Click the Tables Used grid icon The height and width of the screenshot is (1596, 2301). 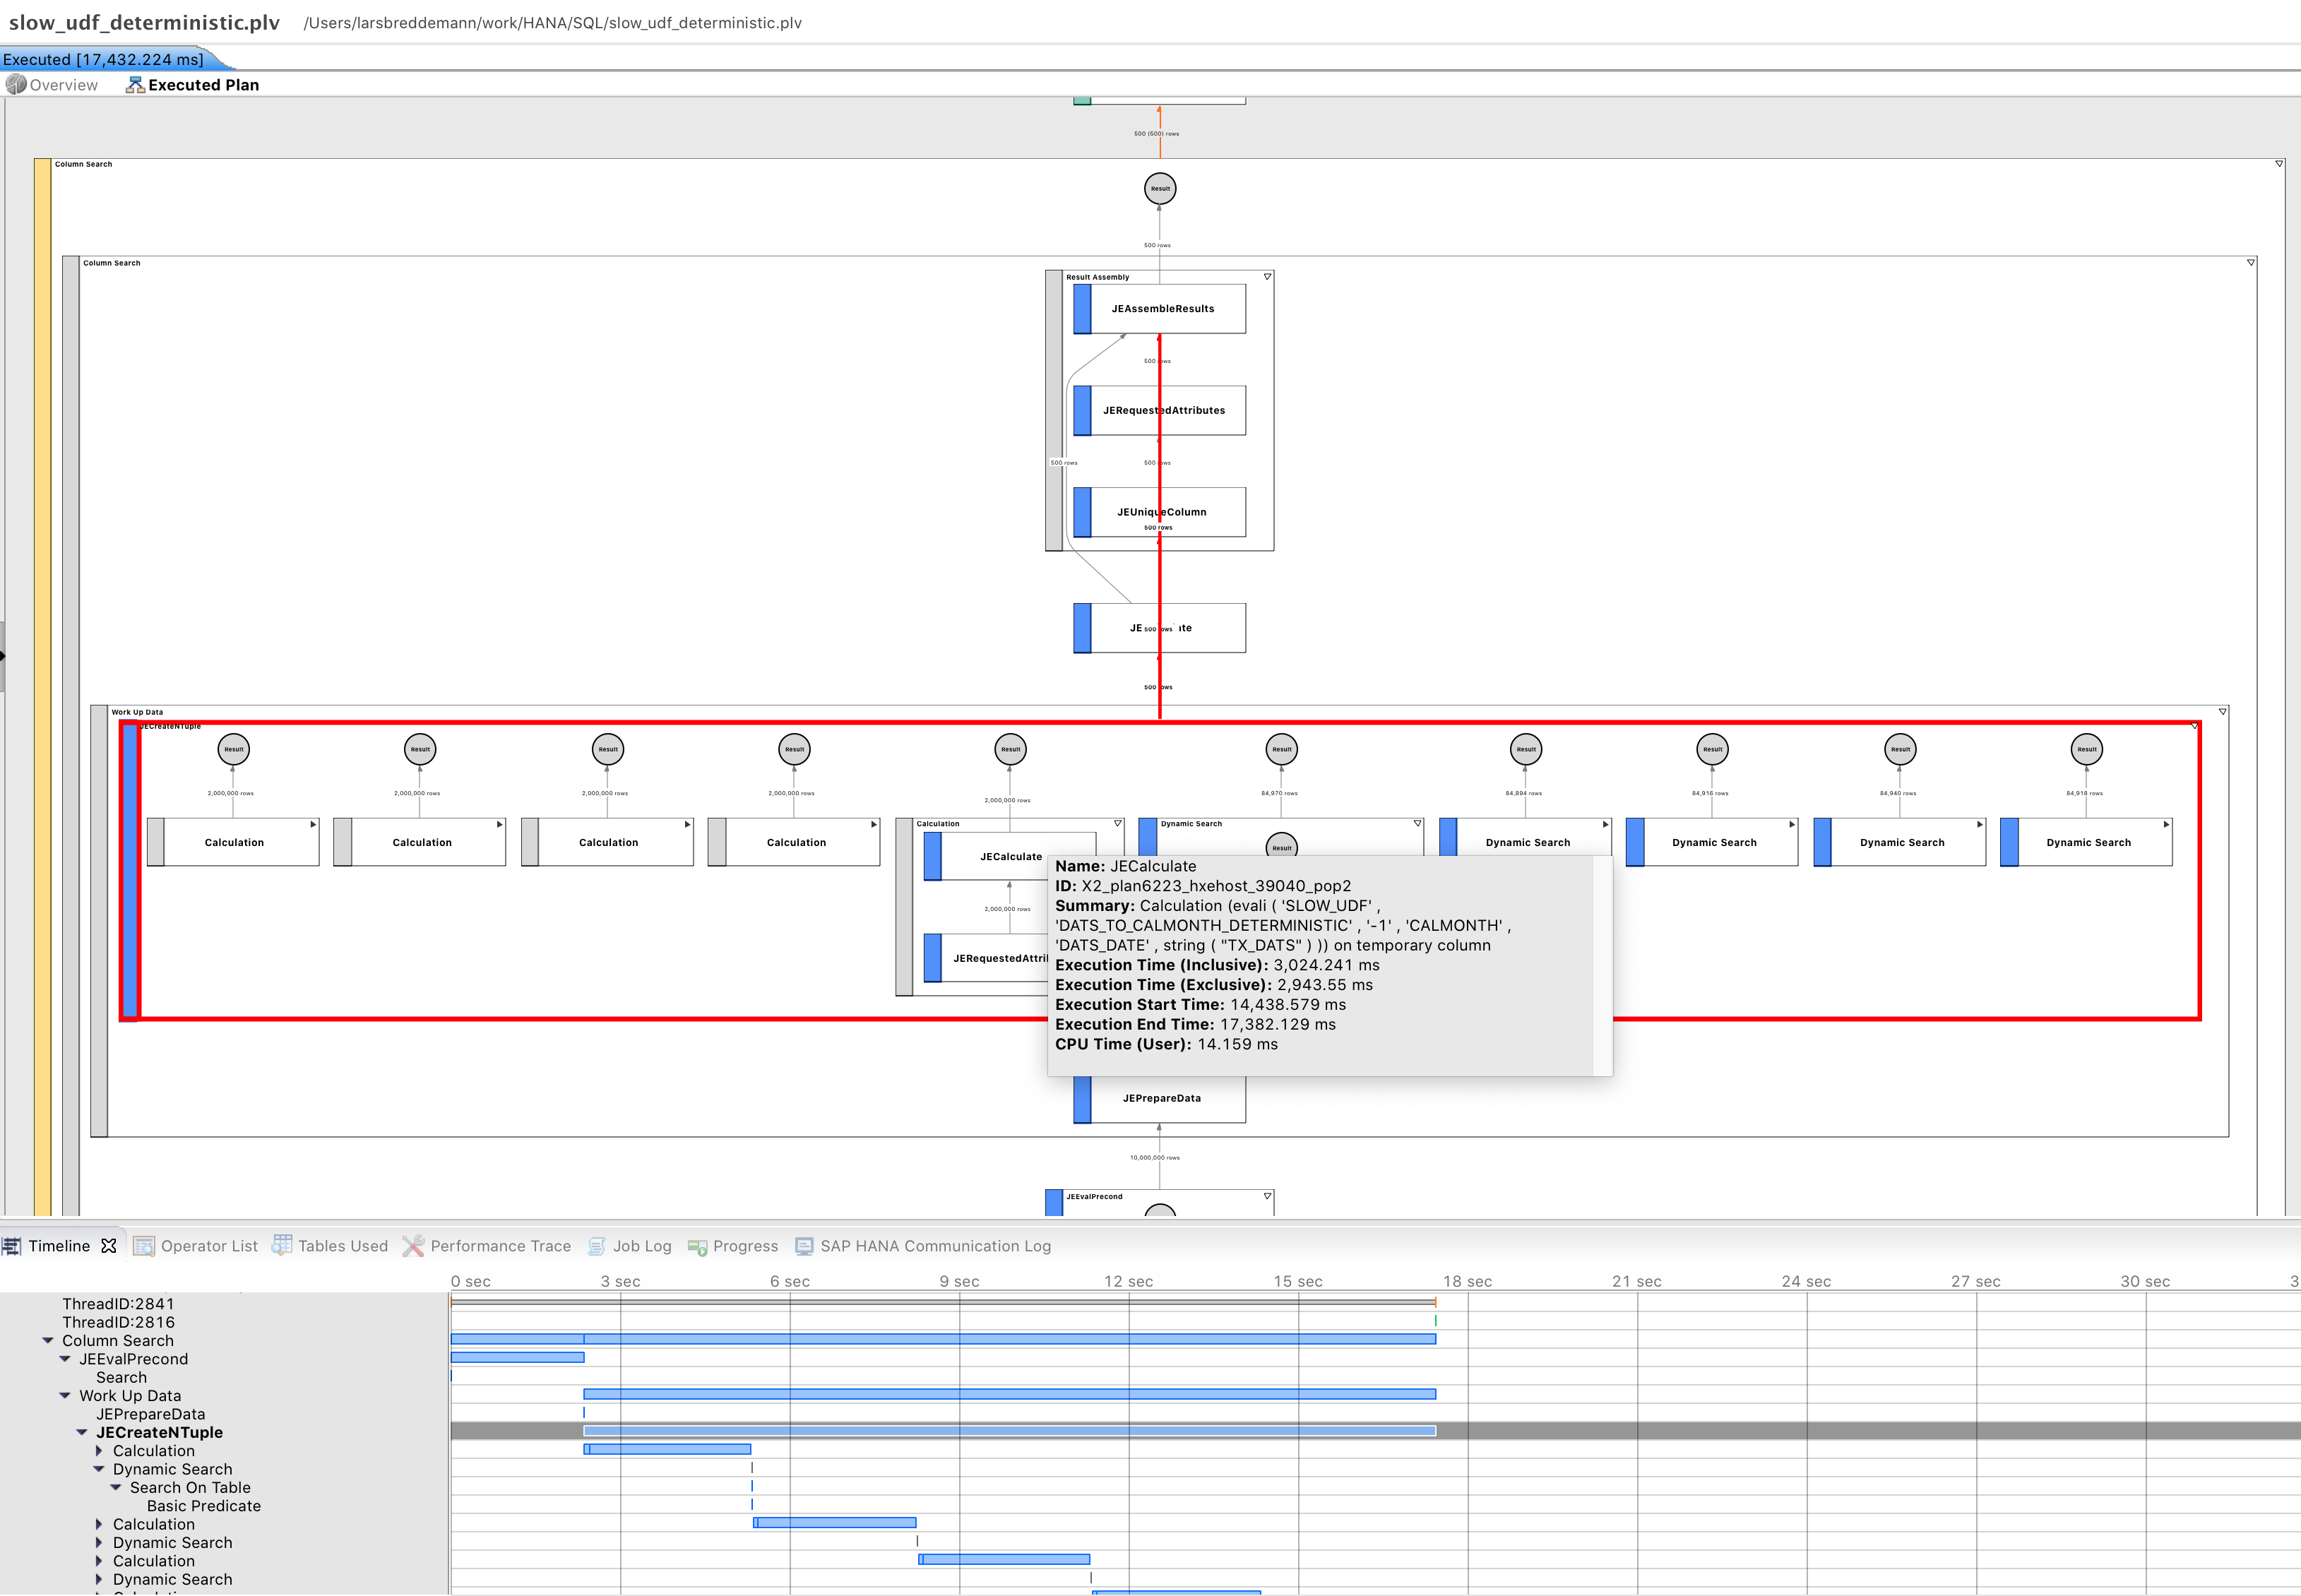[x=282, y=1245]
